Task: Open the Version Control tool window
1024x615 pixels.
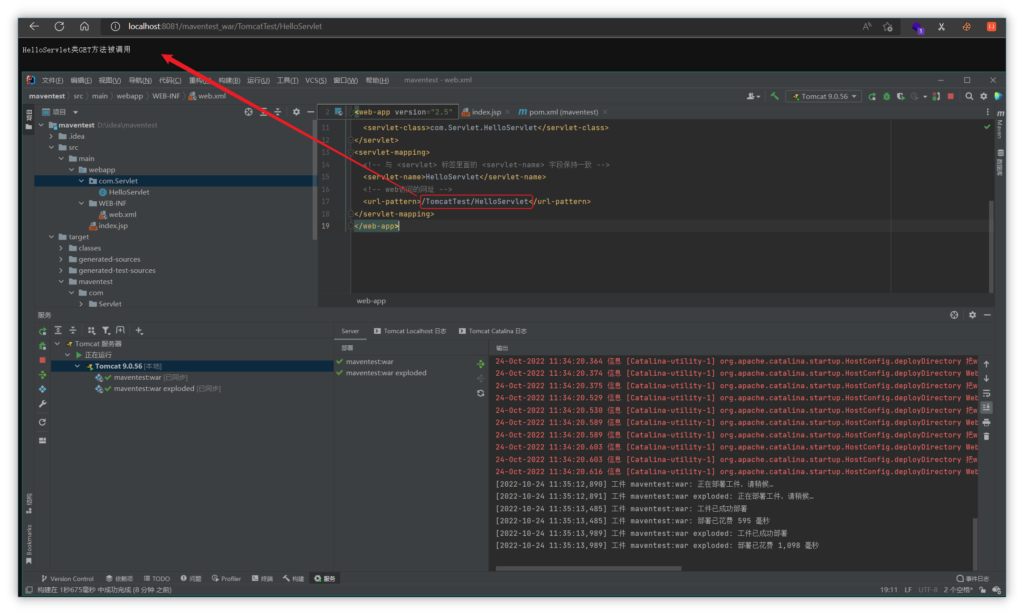Action: tap(67, 578)
